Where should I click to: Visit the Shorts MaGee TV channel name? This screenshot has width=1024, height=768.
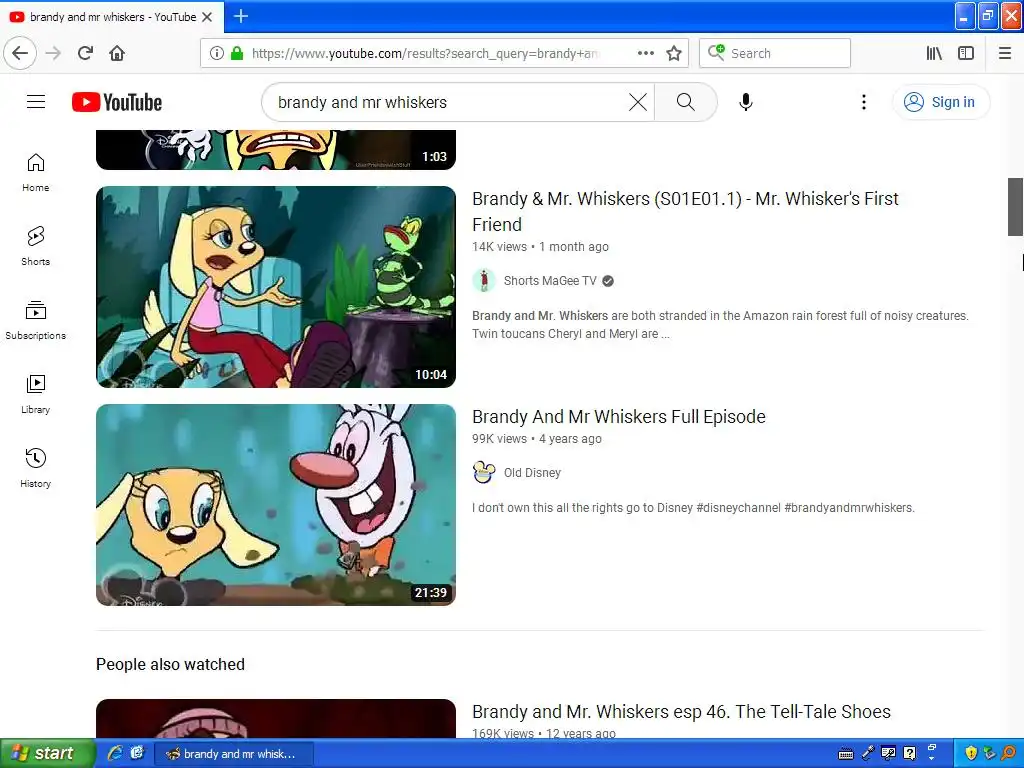(550, 281)
